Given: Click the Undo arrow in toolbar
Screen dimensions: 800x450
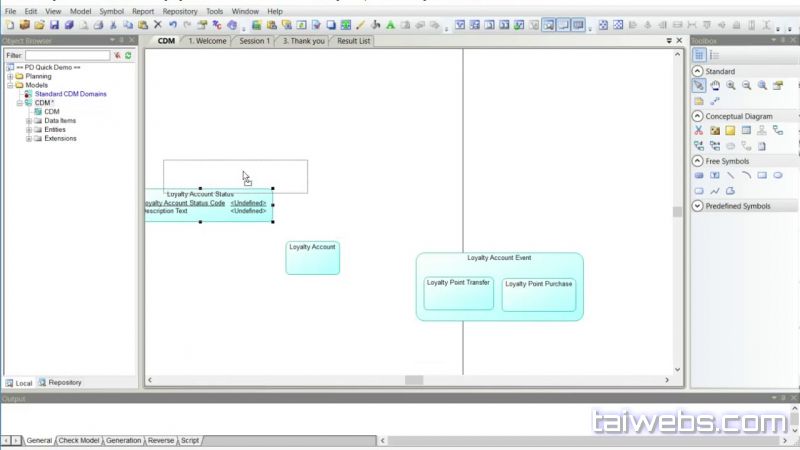Looking at the screenshot, I should [x=173, y=24].
